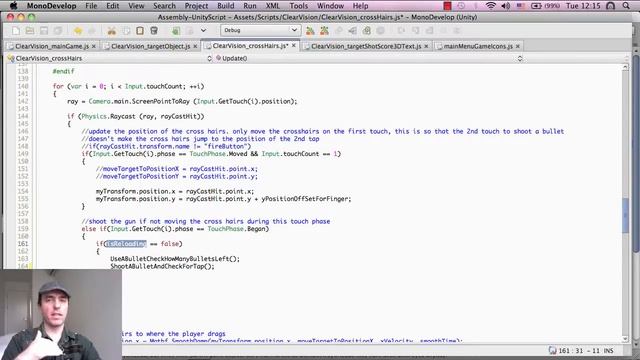640x360 pixels.
Task: Open the Project menu
Action: (196, 6)
